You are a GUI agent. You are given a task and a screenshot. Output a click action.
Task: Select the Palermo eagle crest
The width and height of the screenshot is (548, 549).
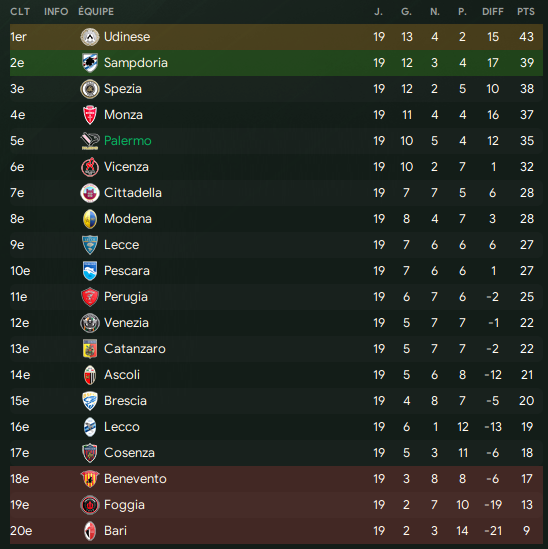point(90,141)
